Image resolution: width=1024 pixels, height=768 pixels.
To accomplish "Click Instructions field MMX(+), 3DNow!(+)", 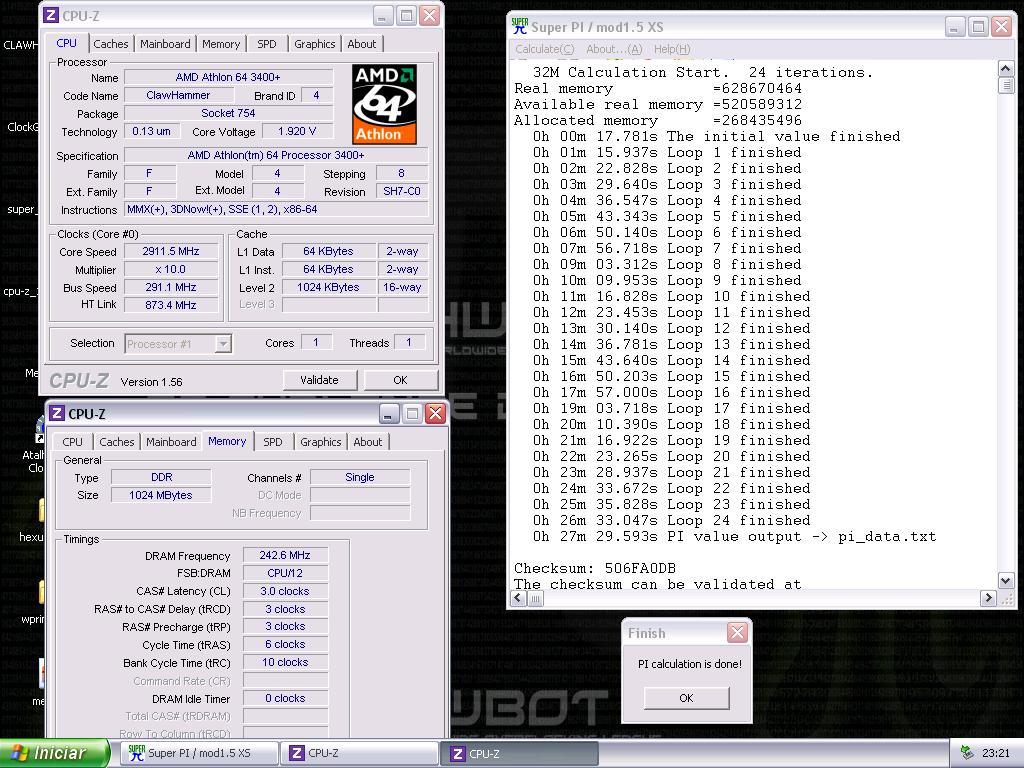I will [276, 210].
